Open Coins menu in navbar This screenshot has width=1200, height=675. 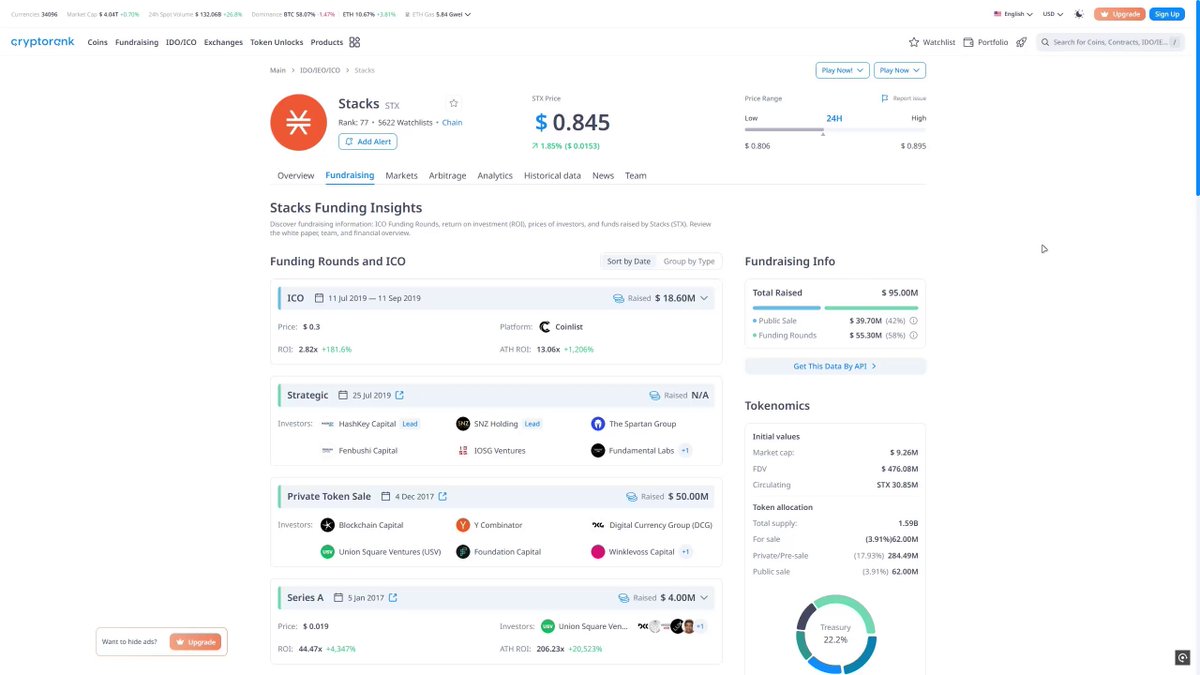tap(97, 42)
